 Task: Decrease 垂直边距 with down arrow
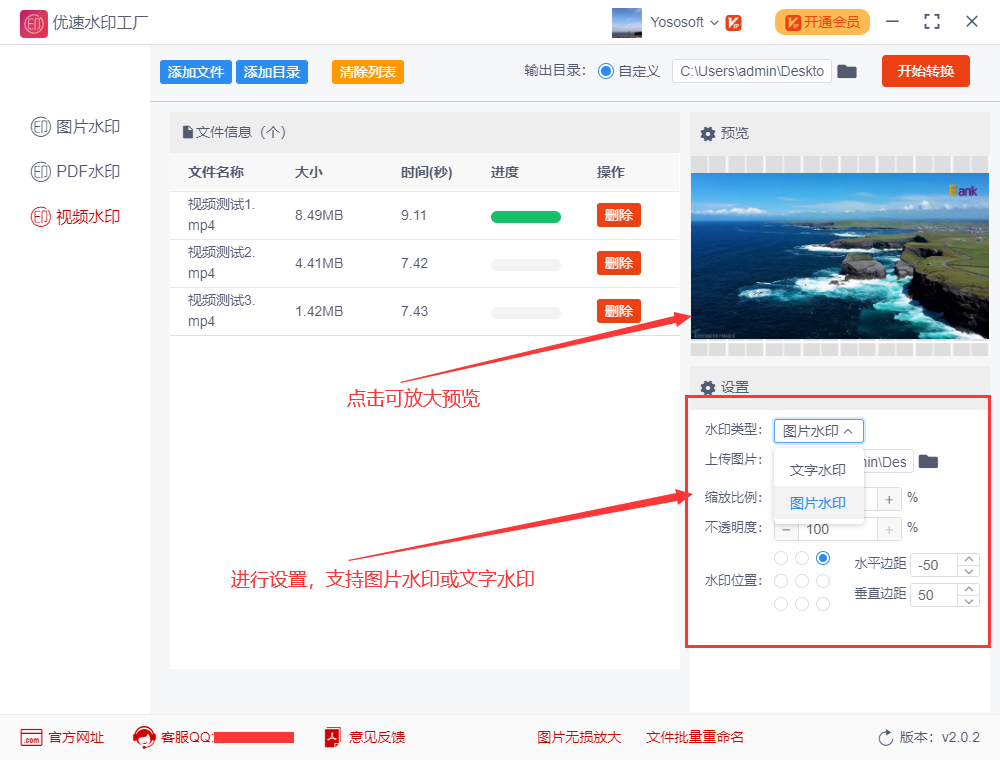[969, 601]
